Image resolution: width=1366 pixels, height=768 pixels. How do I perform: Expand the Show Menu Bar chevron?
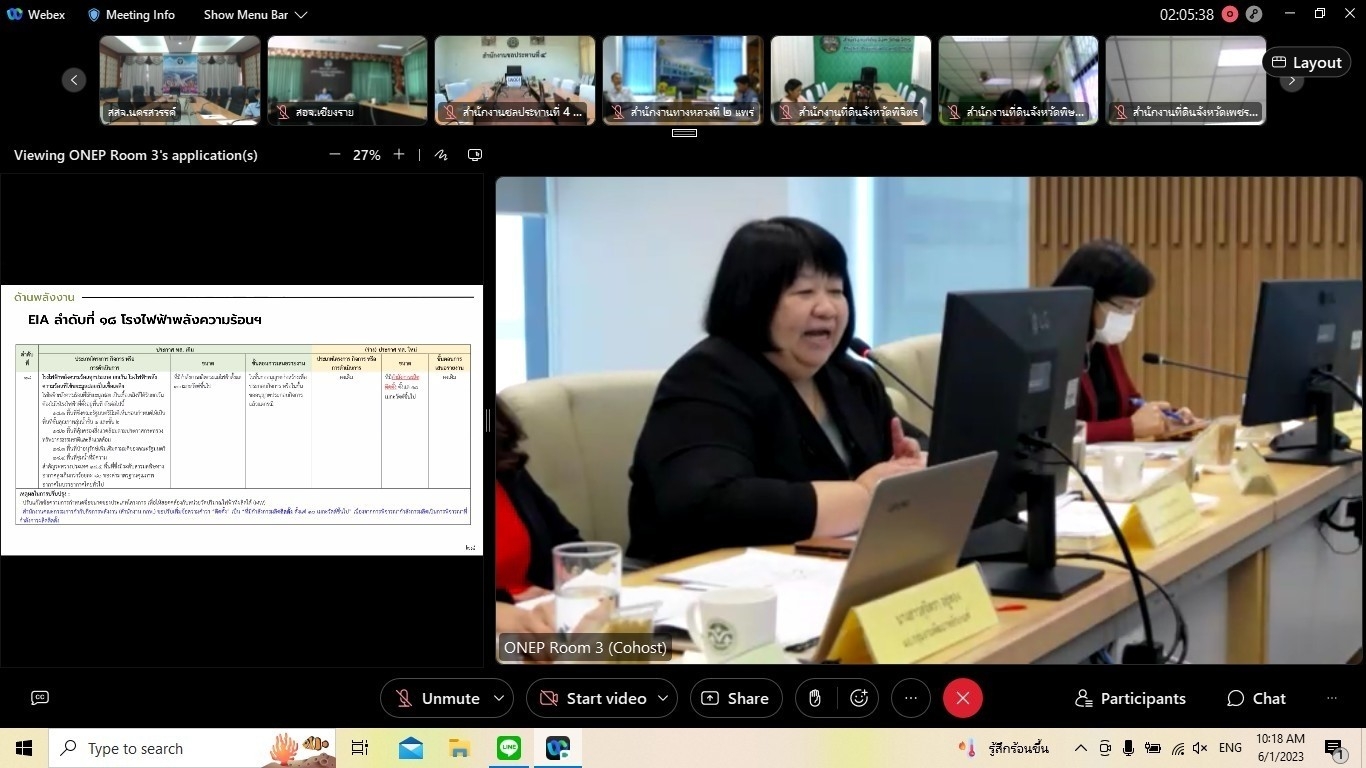[301, 15]
